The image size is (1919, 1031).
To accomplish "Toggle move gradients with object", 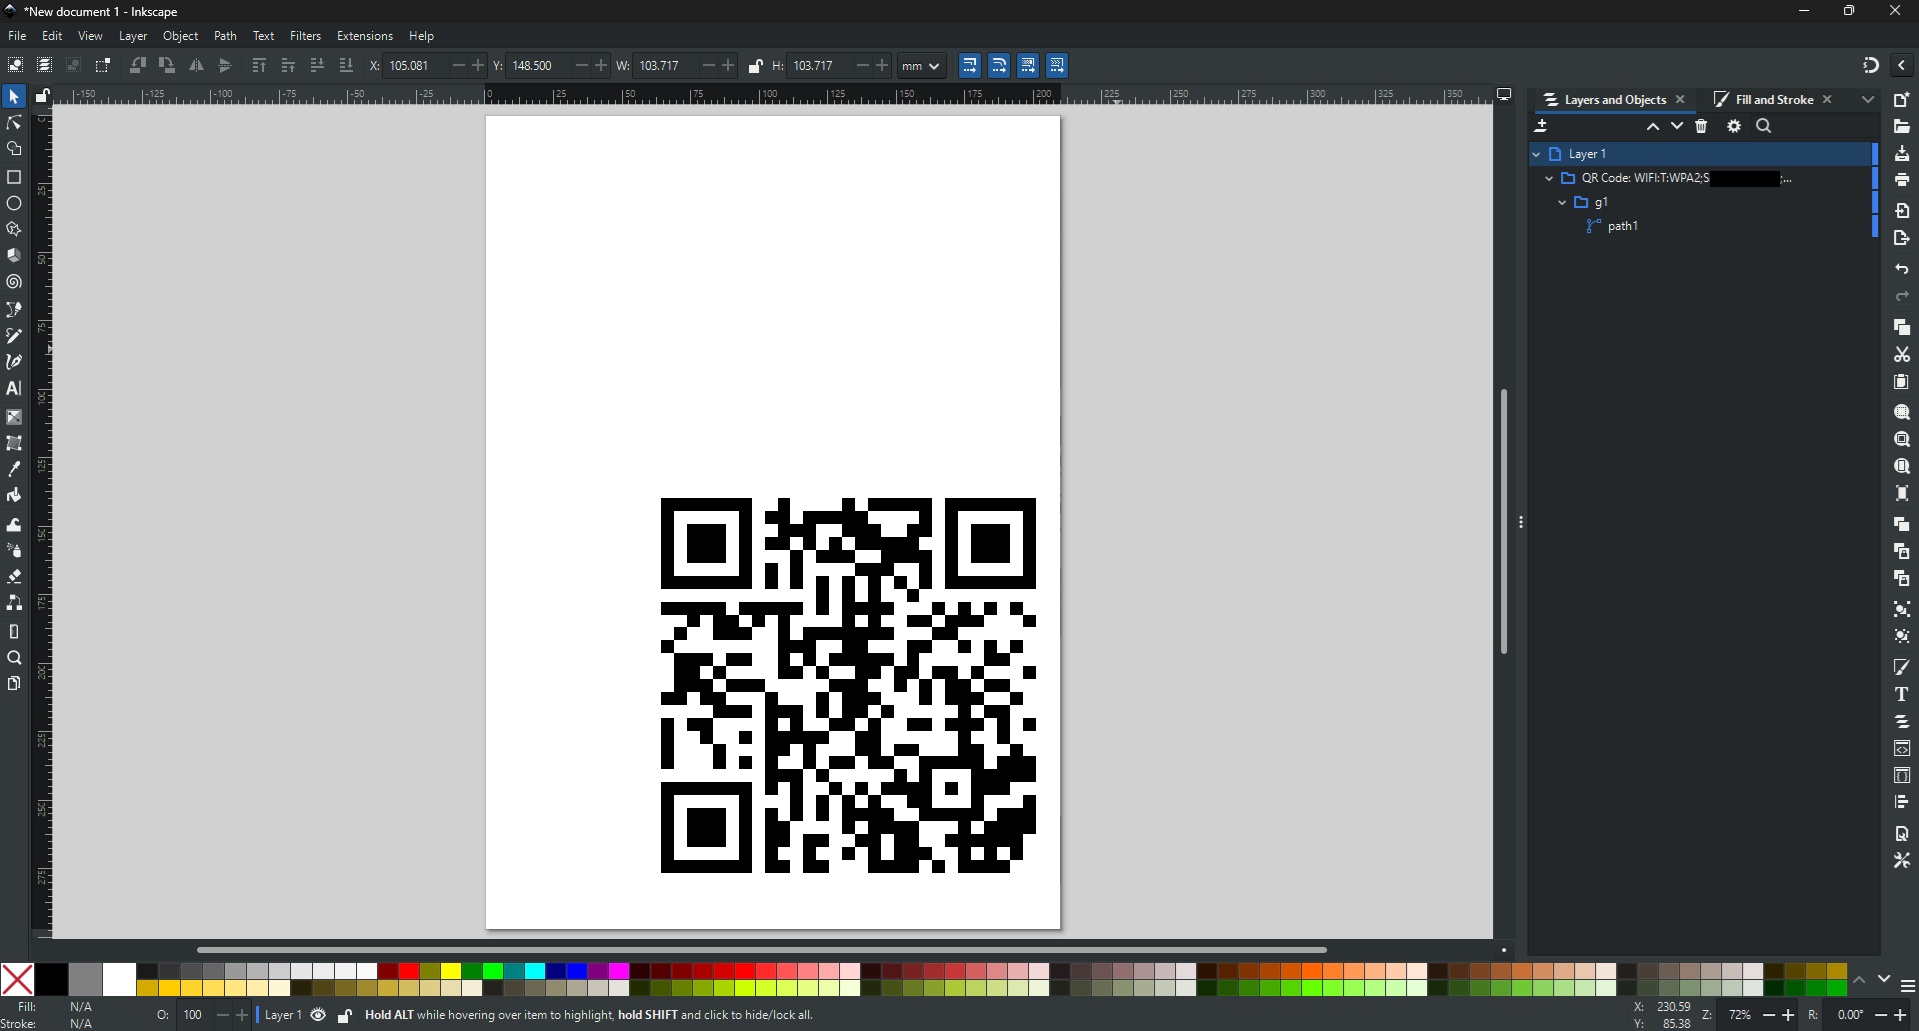I will [1028, 66].
